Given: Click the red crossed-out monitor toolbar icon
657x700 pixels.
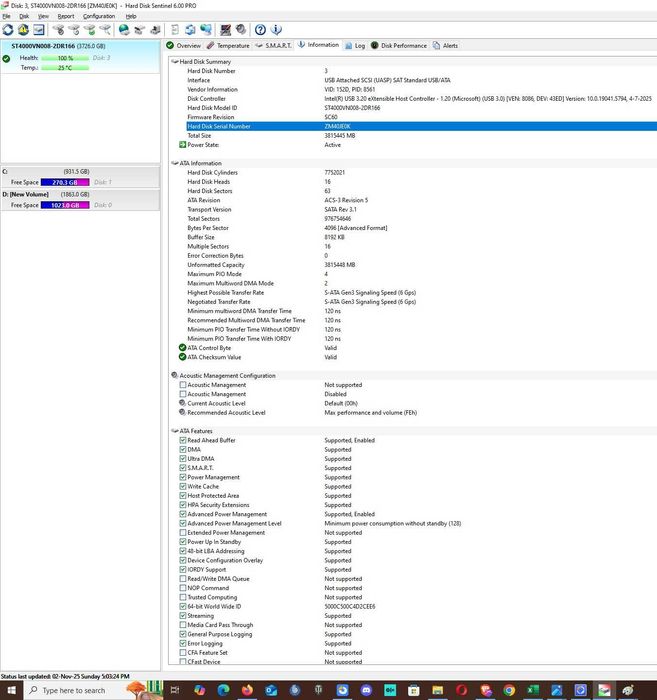Looking at the screenshot, I should [x=225, y=30].
